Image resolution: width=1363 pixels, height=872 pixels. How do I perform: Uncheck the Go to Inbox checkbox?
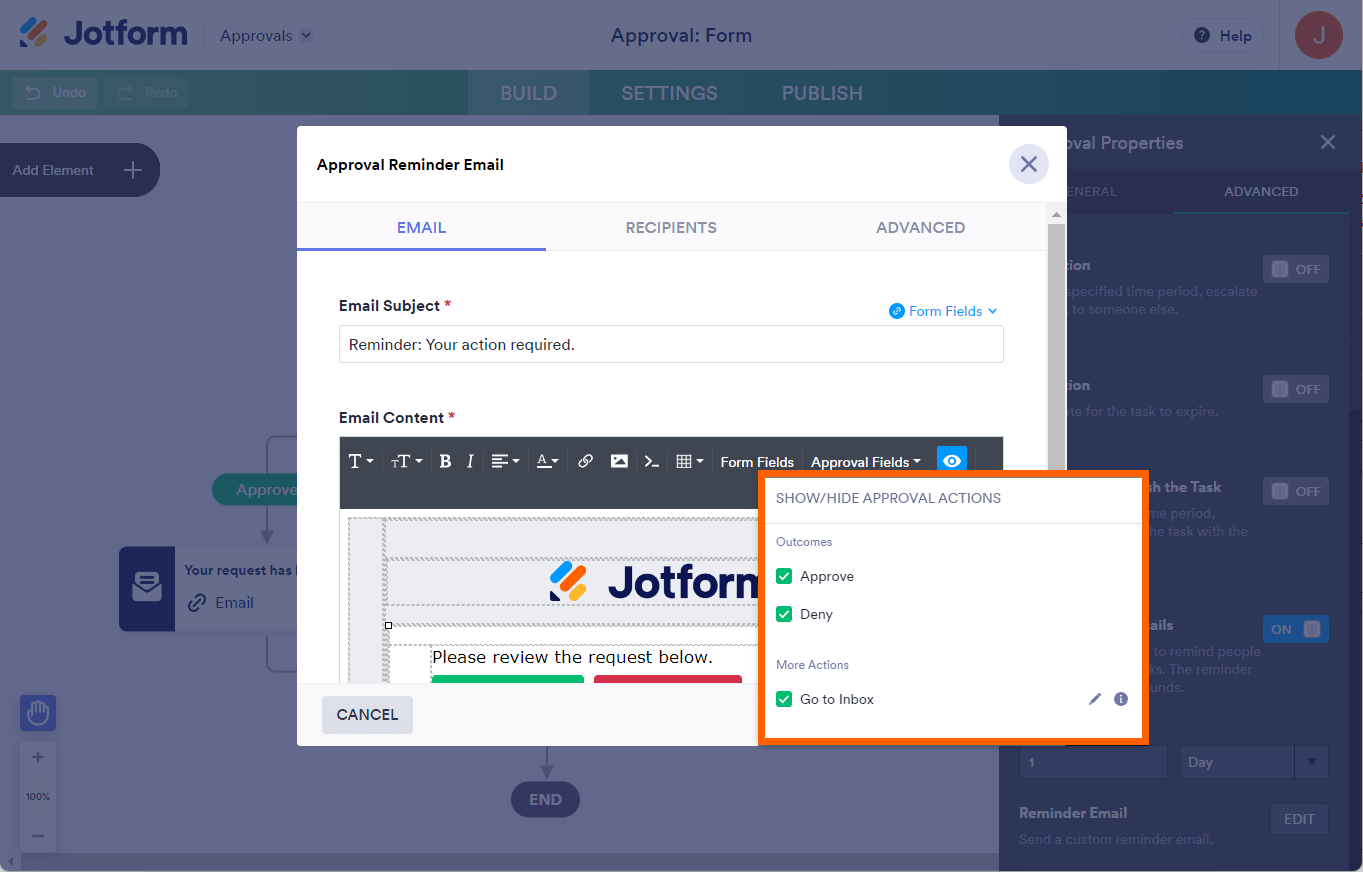[784, 699]
